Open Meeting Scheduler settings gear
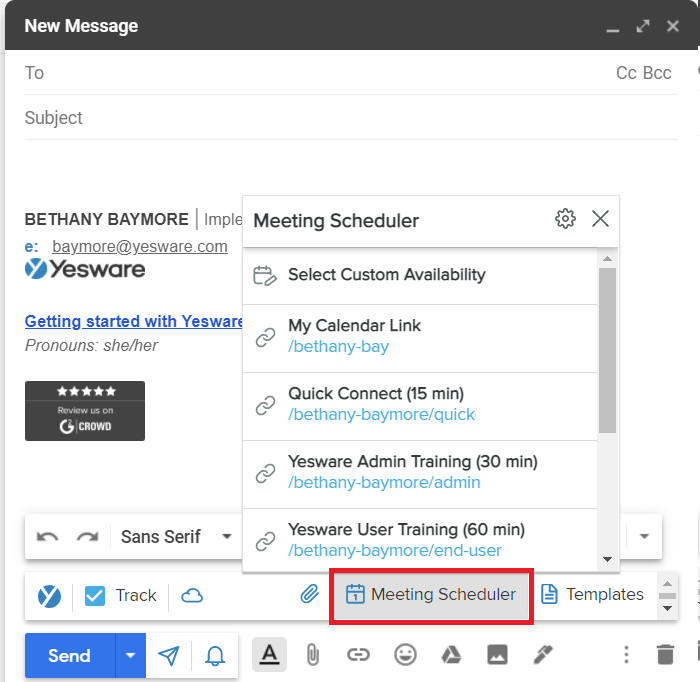 [565, 219]
